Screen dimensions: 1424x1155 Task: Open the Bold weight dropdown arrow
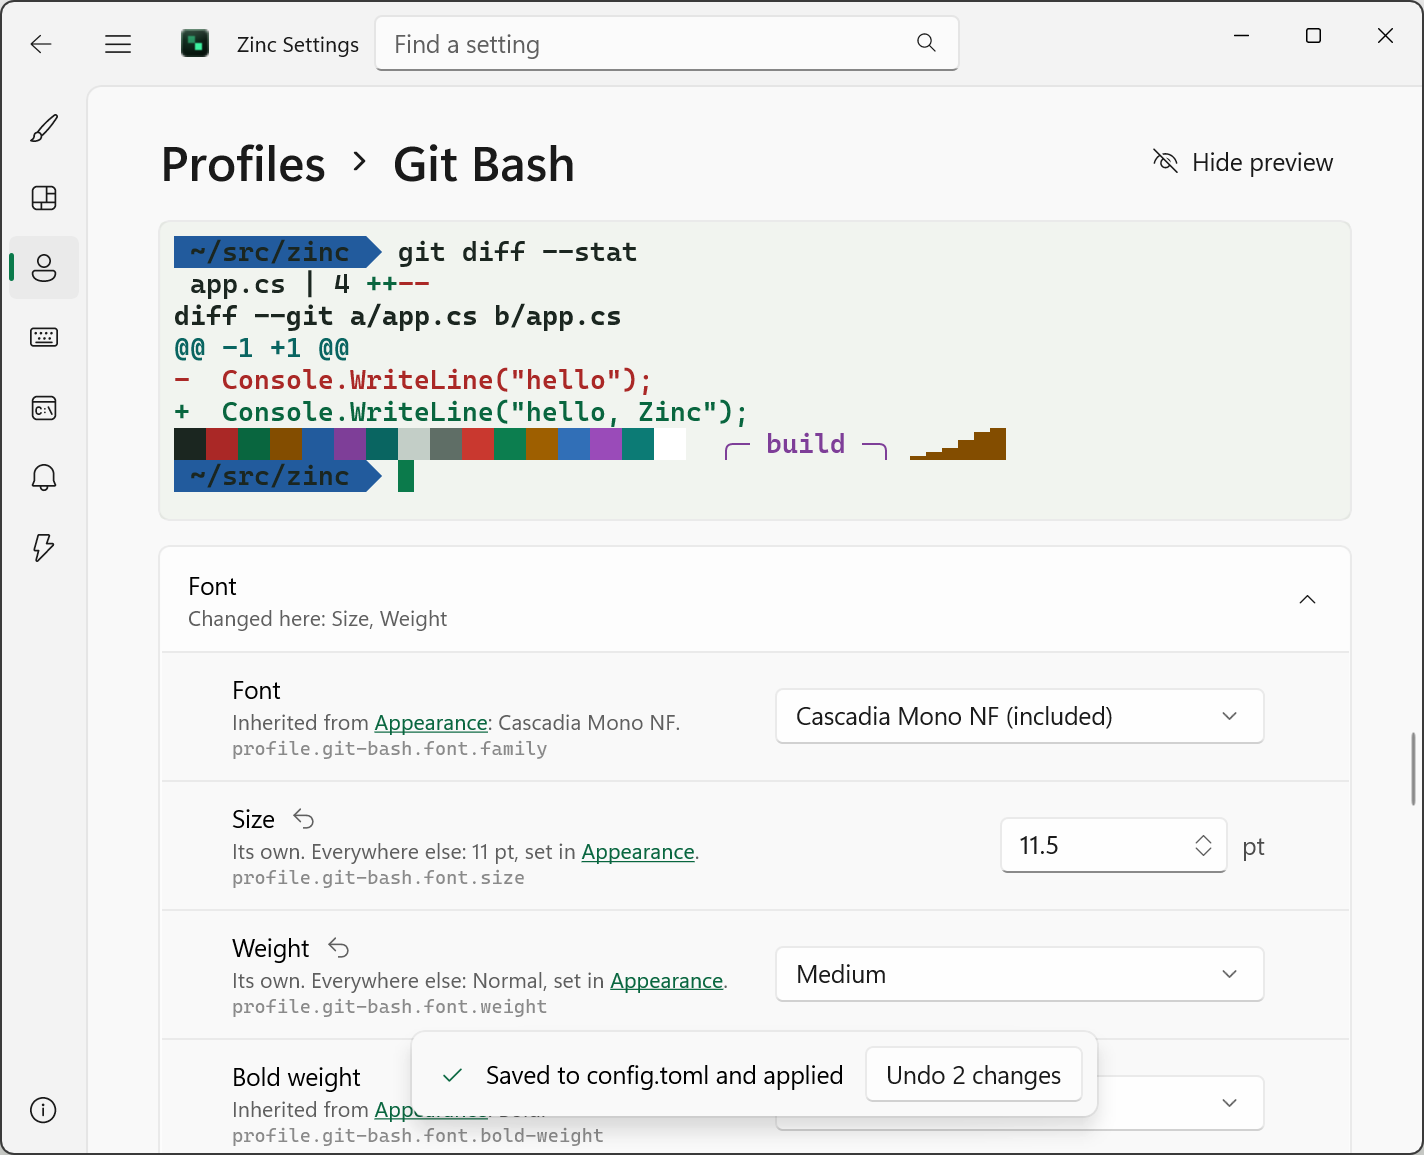pos(1230,1103)
